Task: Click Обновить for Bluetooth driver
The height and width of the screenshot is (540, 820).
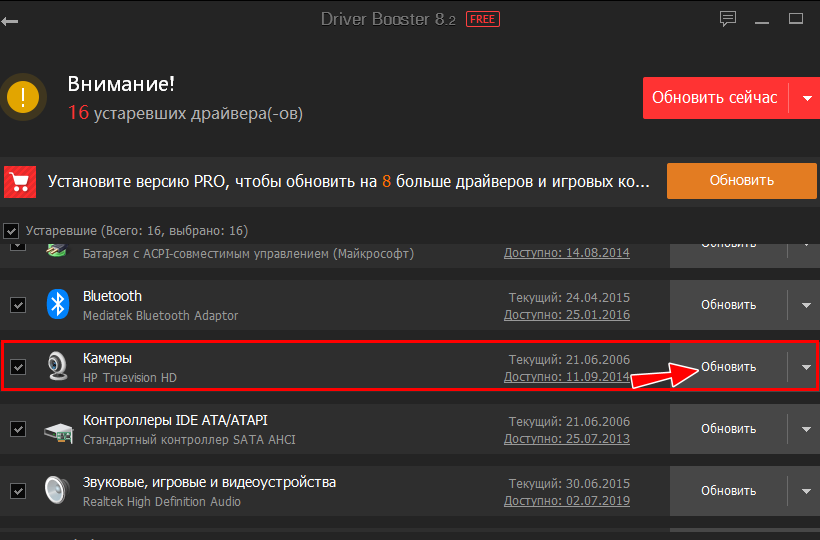Action: pos(728,305)
